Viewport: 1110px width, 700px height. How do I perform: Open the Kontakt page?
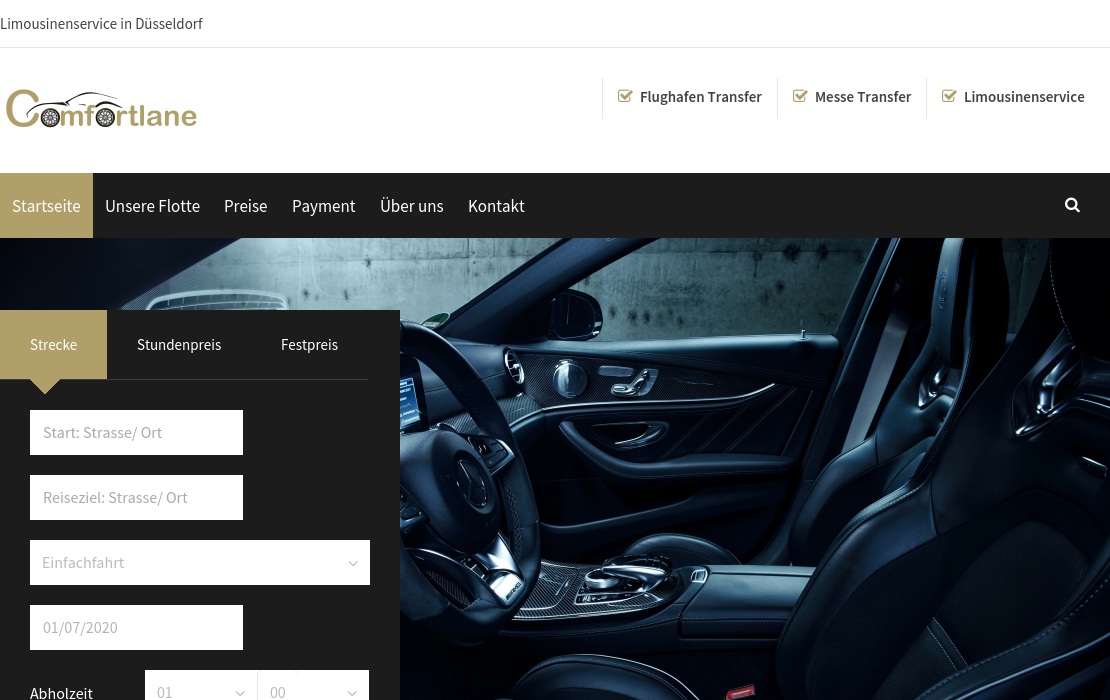(496, 206)
